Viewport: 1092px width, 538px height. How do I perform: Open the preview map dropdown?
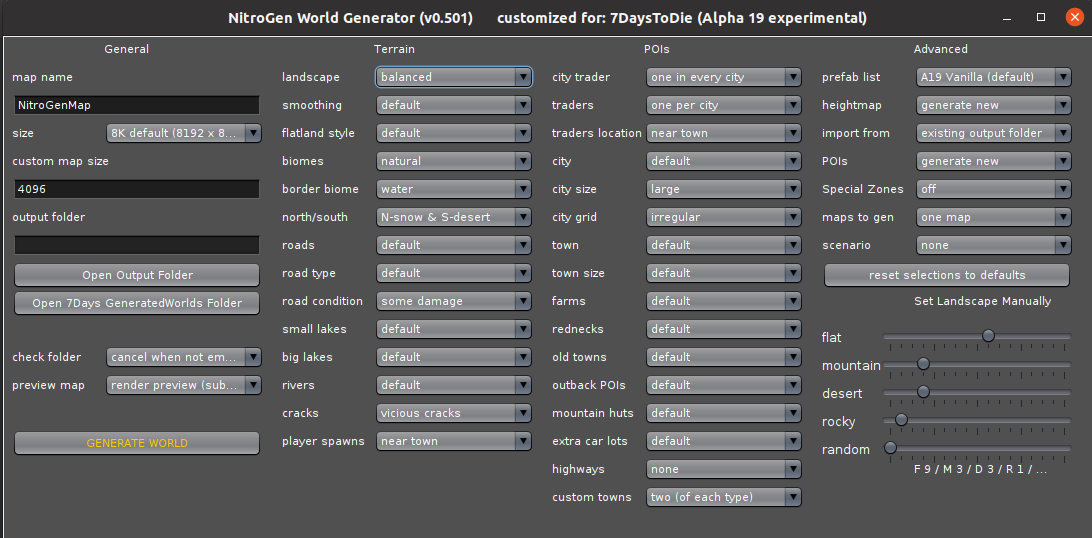pos(184,385)
